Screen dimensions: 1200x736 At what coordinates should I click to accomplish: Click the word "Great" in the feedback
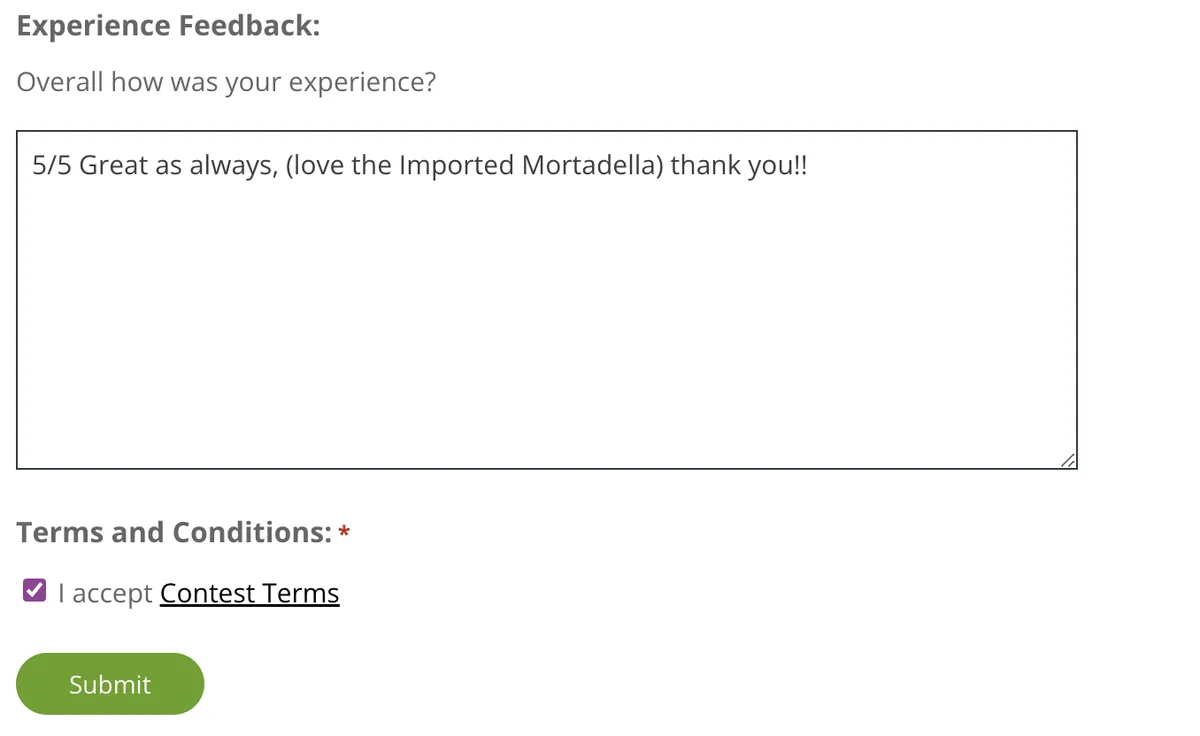coord(113,165)
